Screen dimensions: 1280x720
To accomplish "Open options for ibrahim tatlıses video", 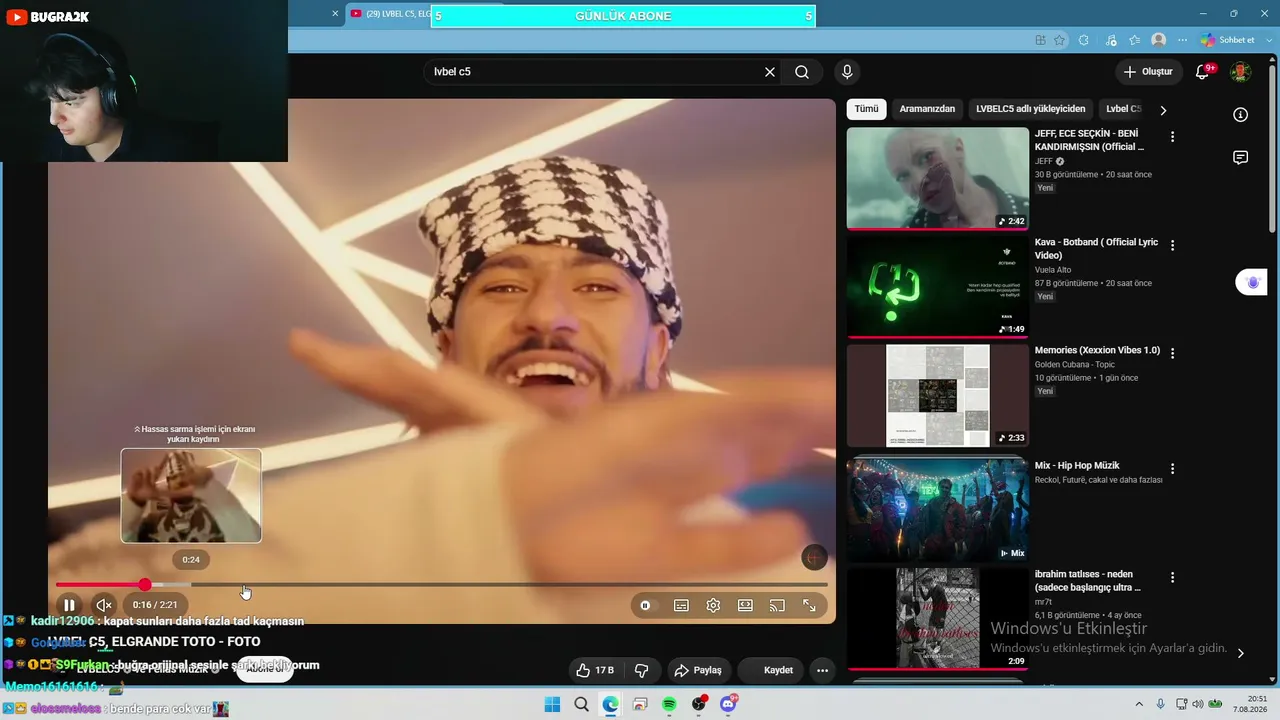I will point(1173,577).
